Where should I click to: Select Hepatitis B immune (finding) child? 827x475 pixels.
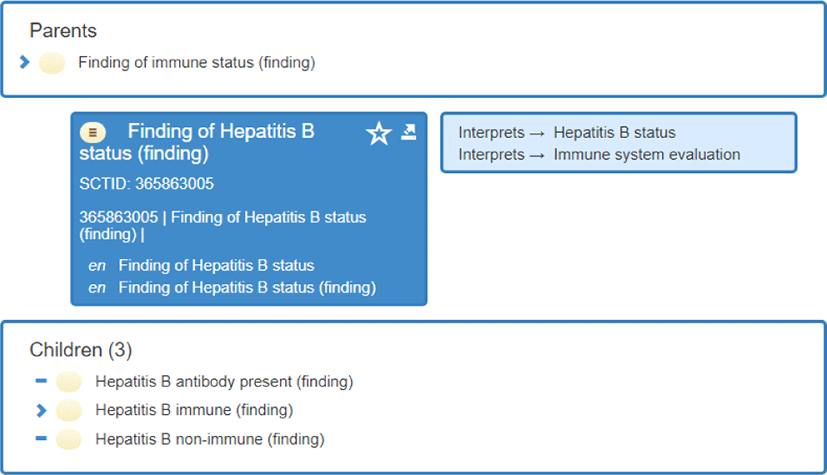tap(194, 410)
